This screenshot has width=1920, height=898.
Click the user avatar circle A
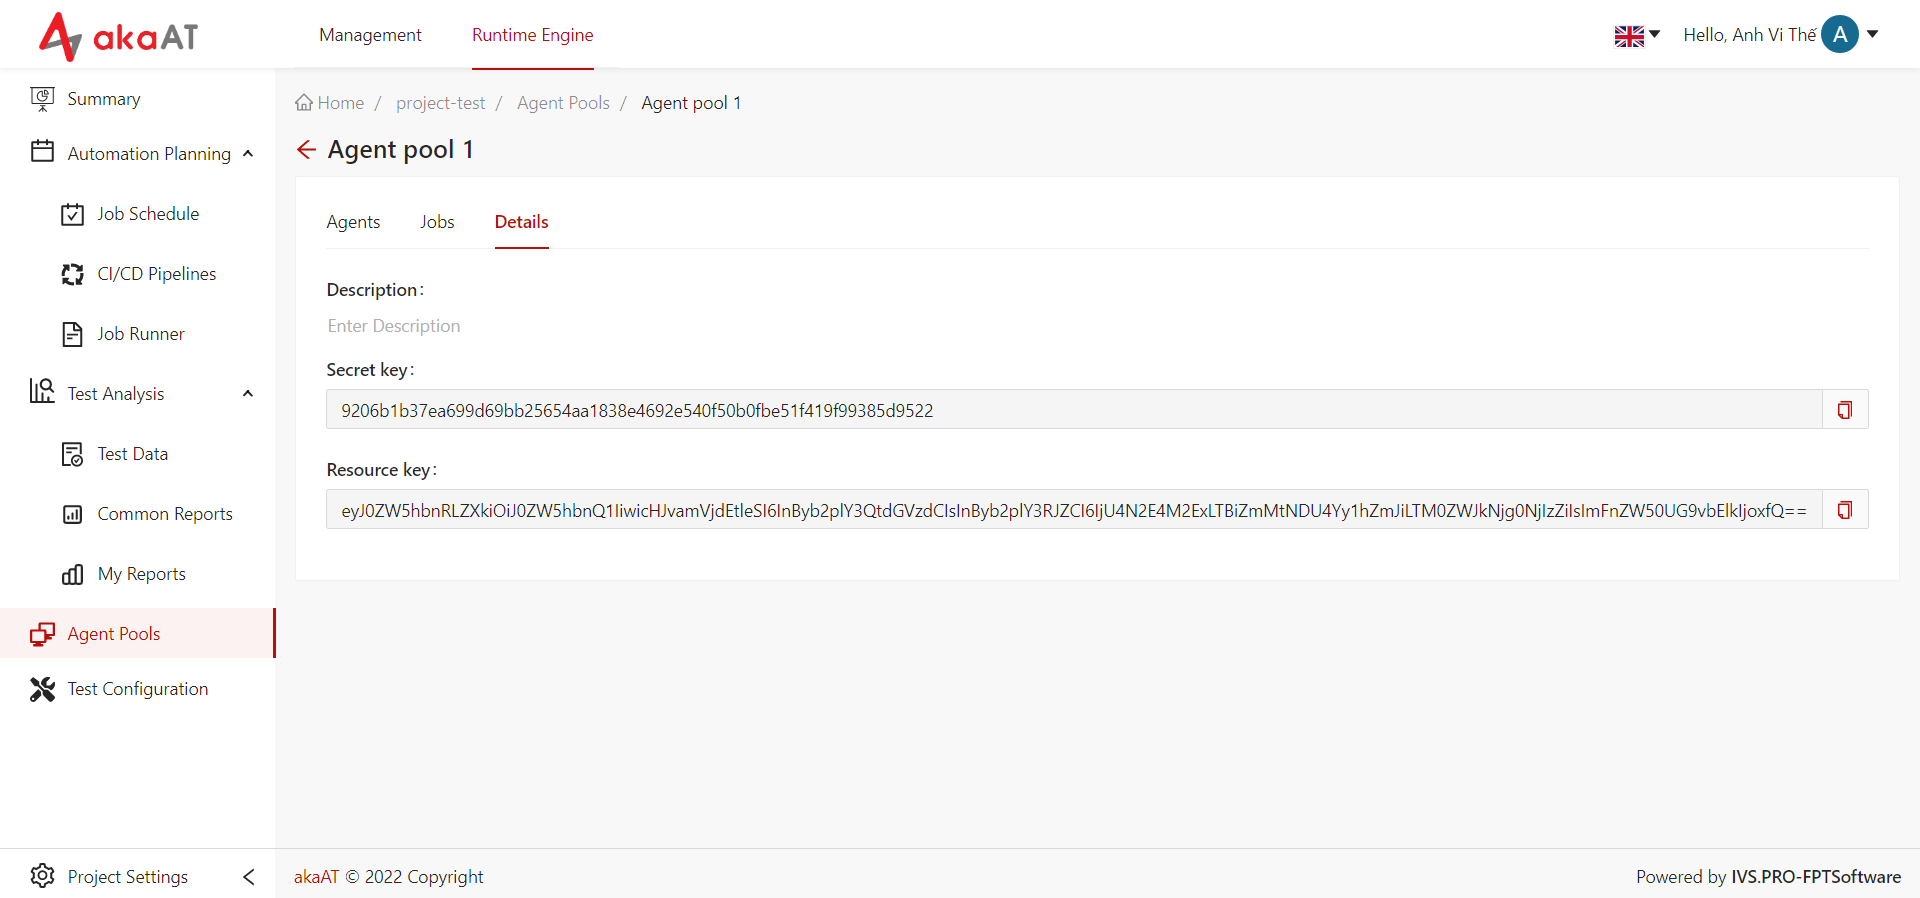1840,34
